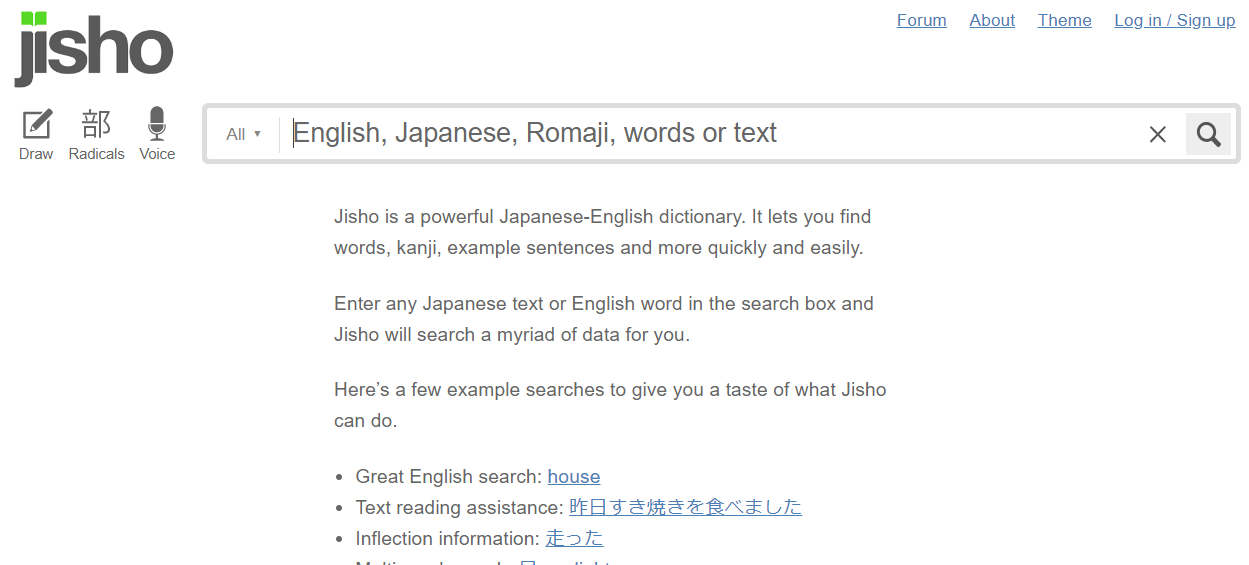Clear the search box with X

[1158, 134]
